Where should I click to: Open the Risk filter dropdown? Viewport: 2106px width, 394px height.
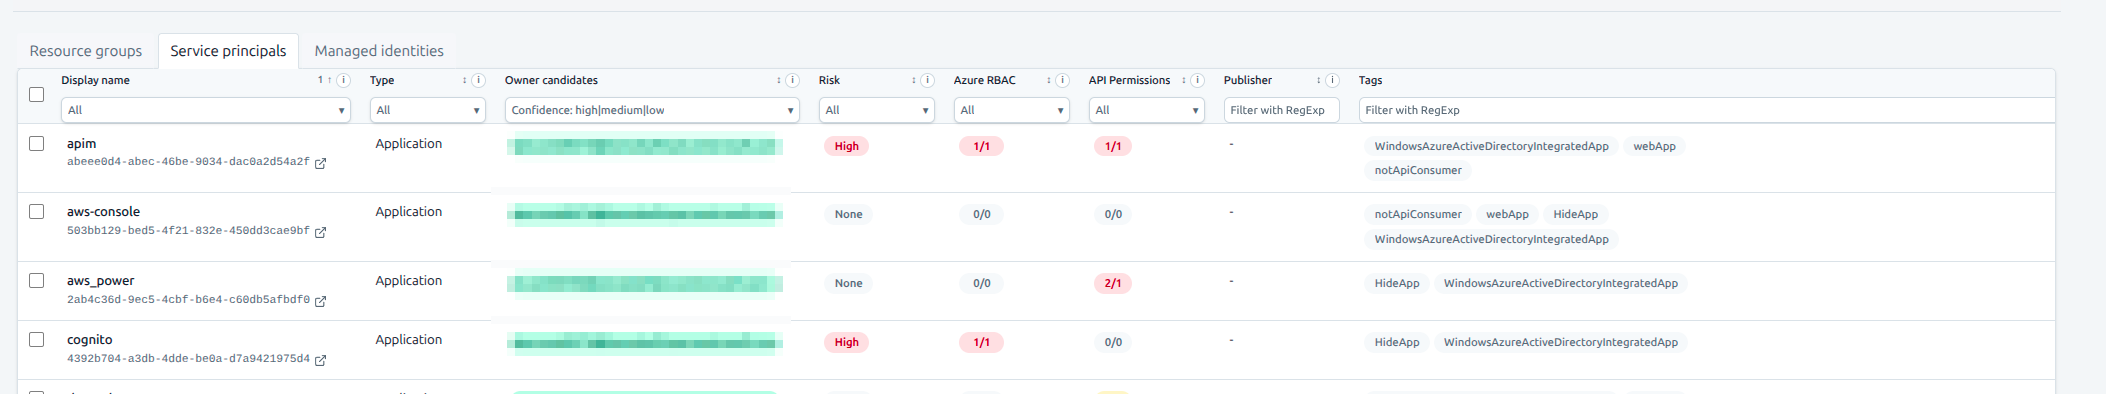point(877,110)
